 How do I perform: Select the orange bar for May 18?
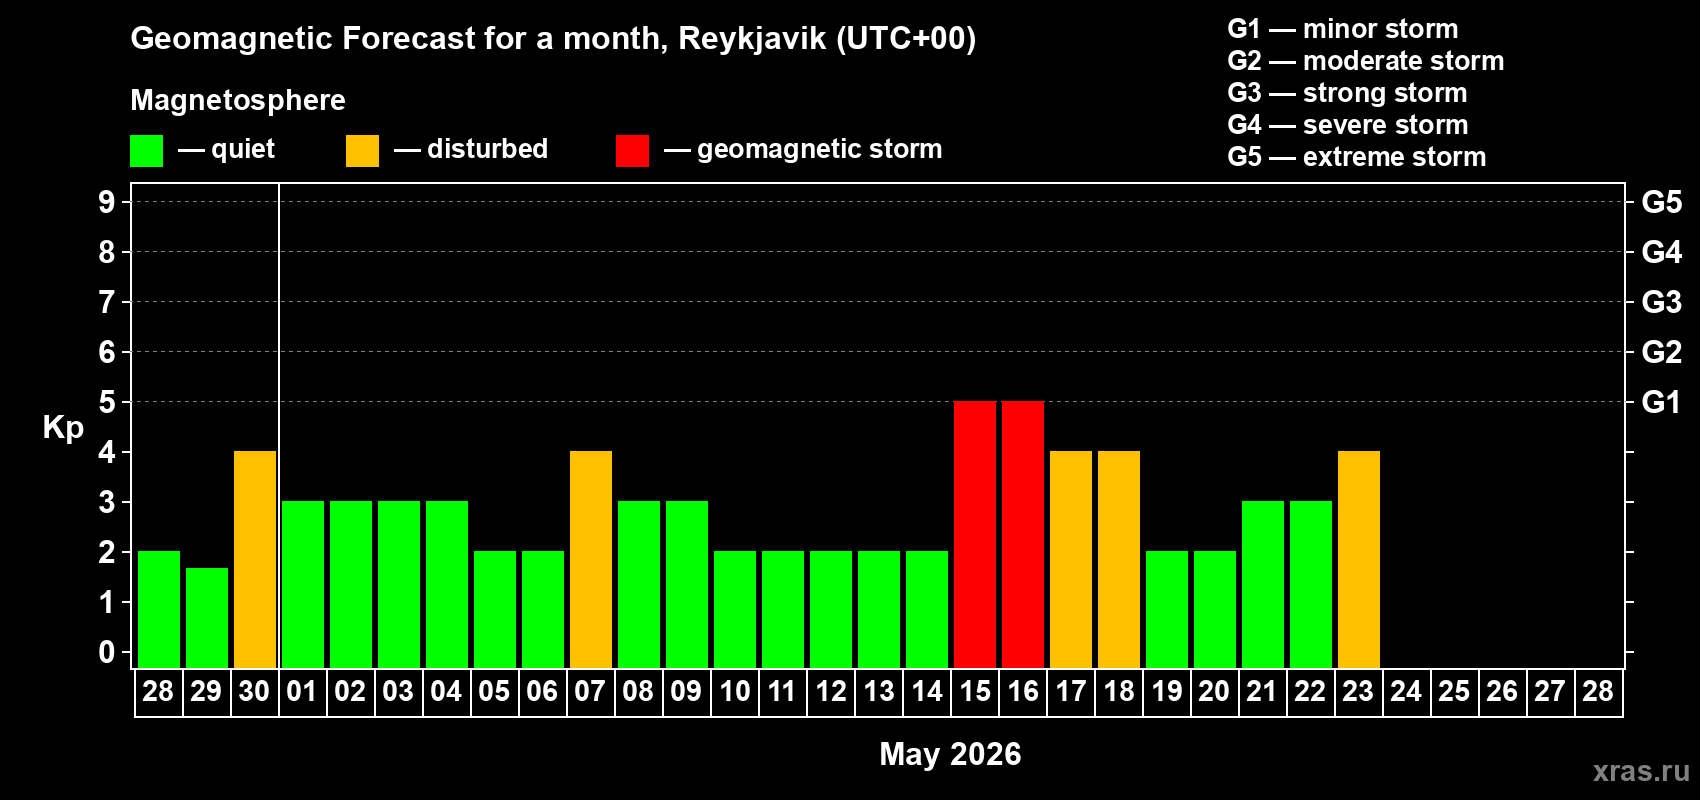[x=1119, y=559]
